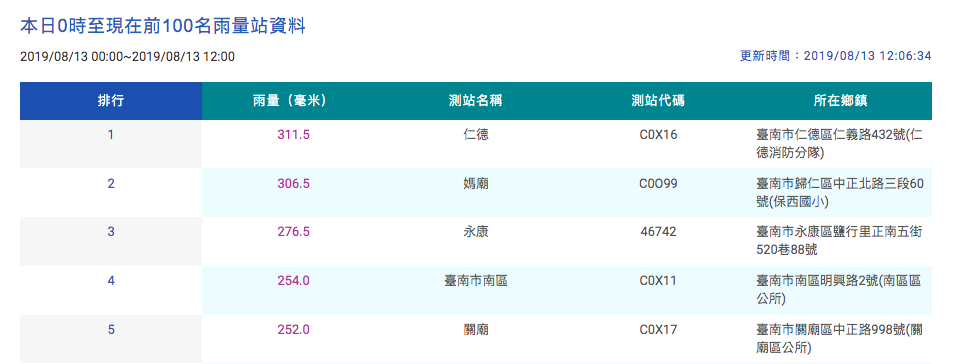956x364 pixels.
Task: Select rainfall value 254.0
Action: (293, 281)
